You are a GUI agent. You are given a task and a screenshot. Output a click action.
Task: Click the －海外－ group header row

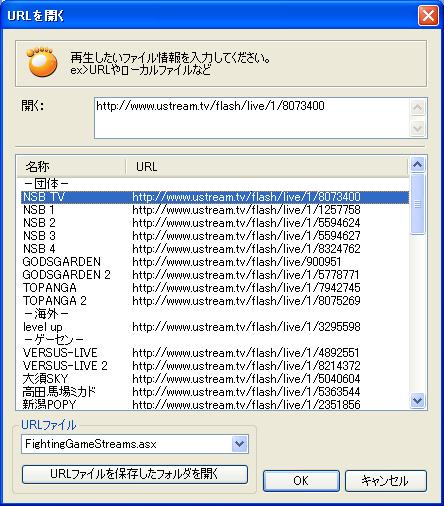click(215, 314)
